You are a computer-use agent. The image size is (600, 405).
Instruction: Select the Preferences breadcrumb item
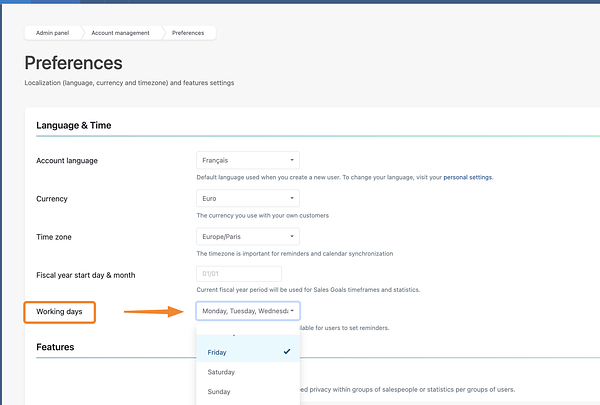pos(187,33)
